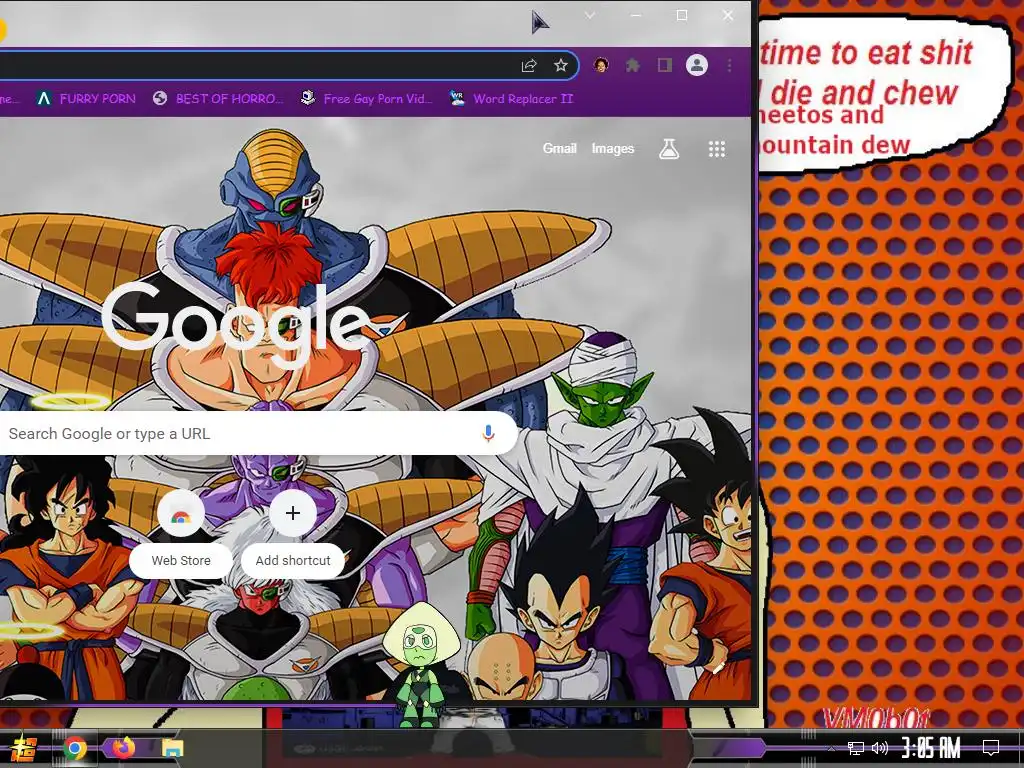The height and width of the screenshot is (768, 1024).
Task: Click the Add shortcut button
Action: [x=293, y=536]
